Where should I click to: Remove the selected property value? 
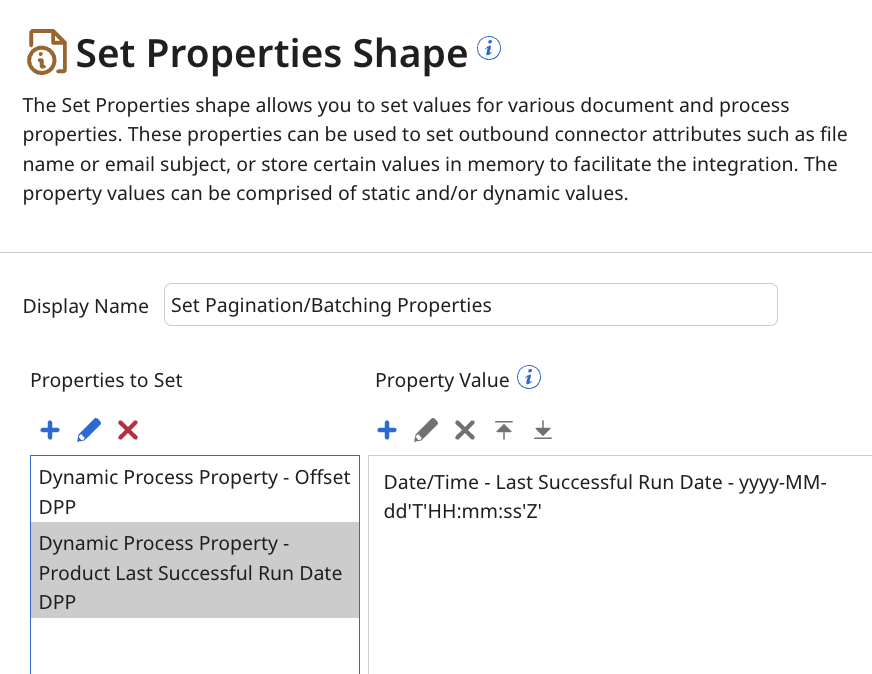464,430
